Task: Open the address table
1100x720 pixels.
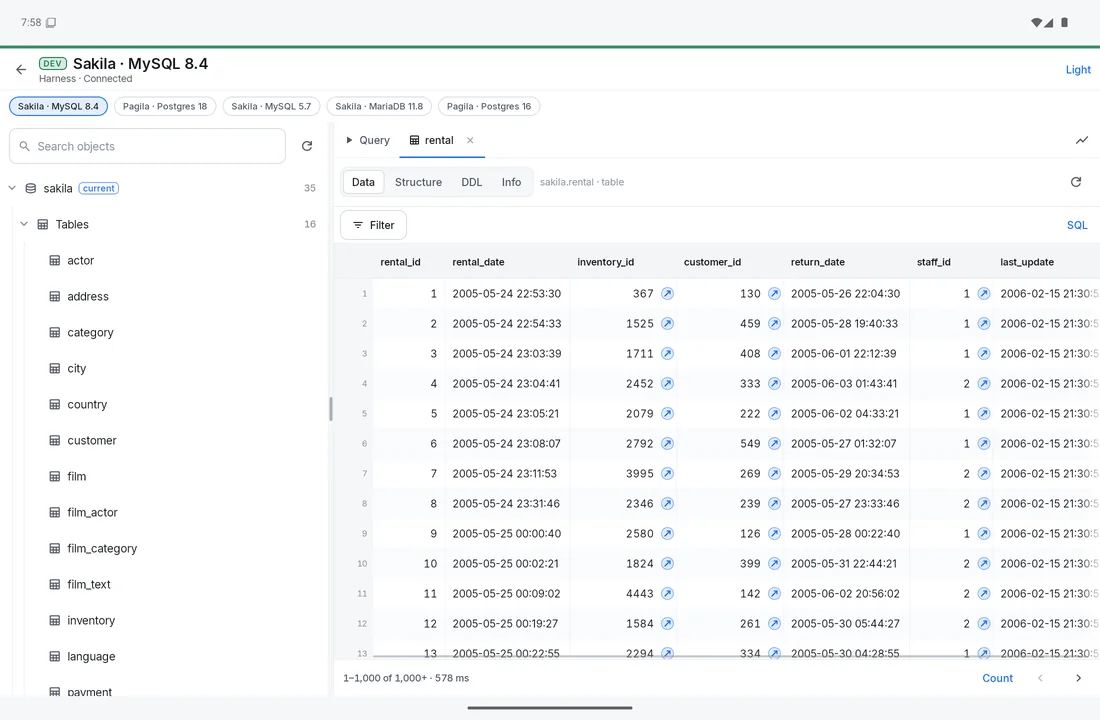Action: [x=88, y=296]
